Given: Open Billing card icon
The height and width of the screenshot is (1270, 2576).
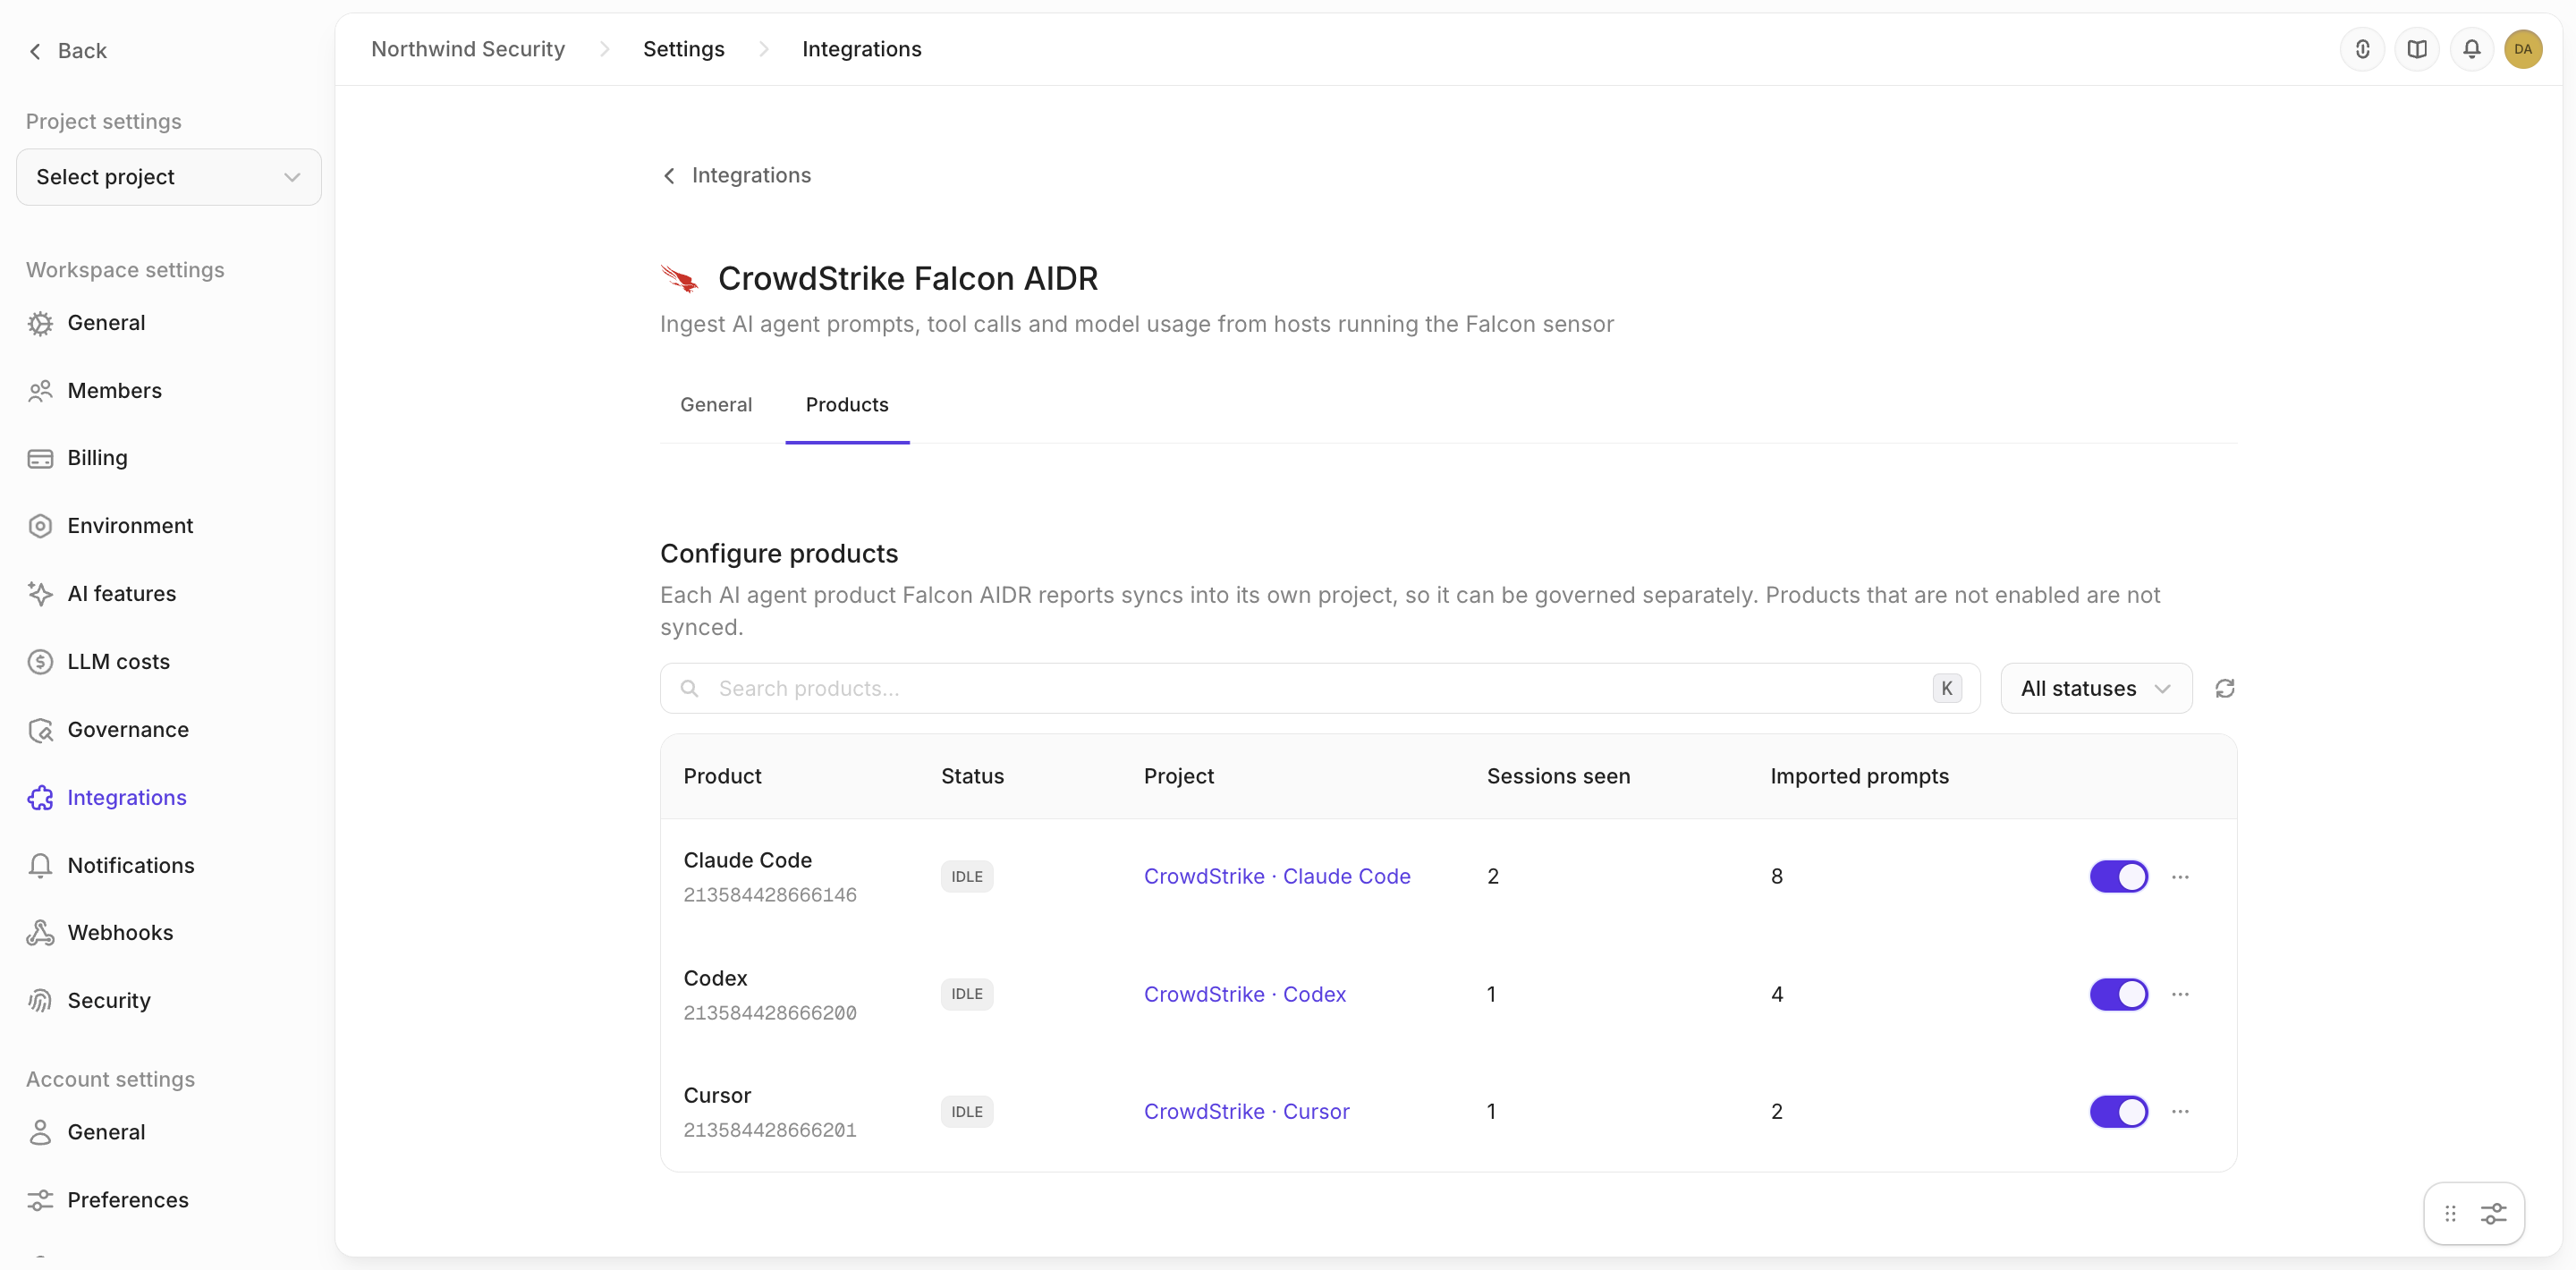Looking at the screenshot, I should (40, 458).
